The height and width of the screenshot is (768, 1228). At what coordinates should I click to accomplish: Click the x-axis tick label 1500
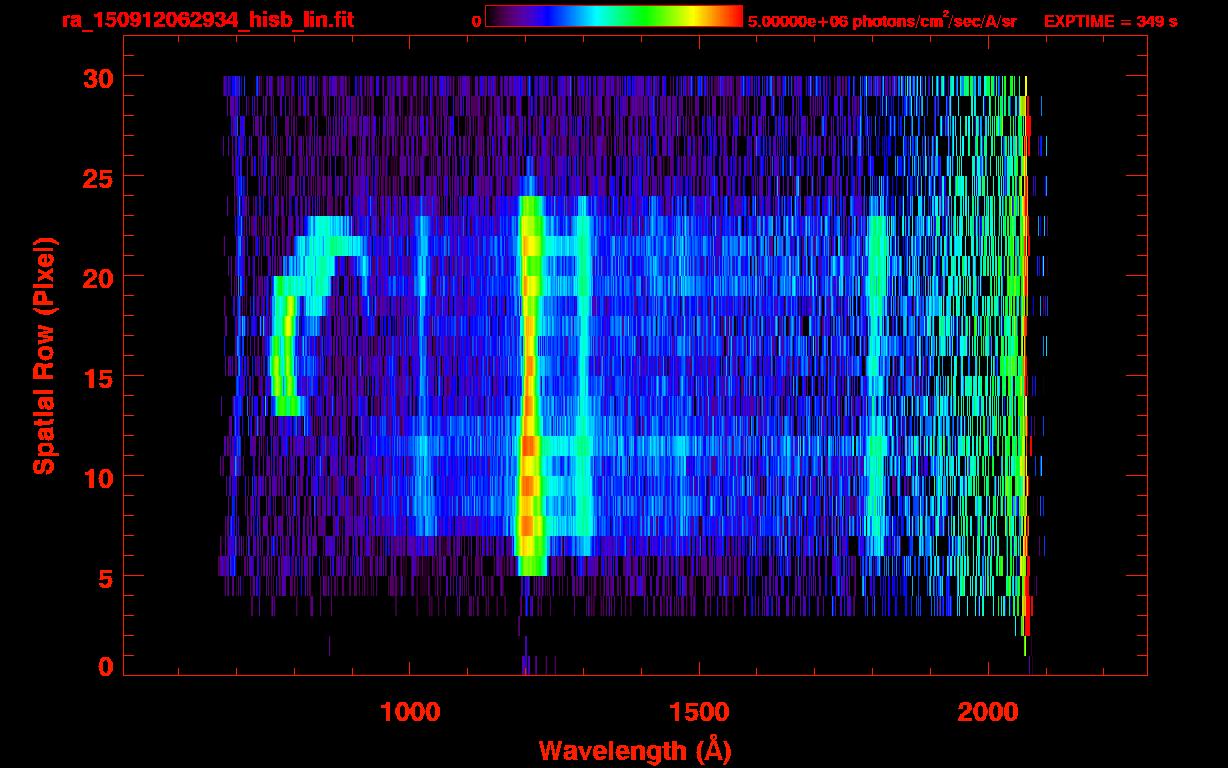(x=699, y=712)
